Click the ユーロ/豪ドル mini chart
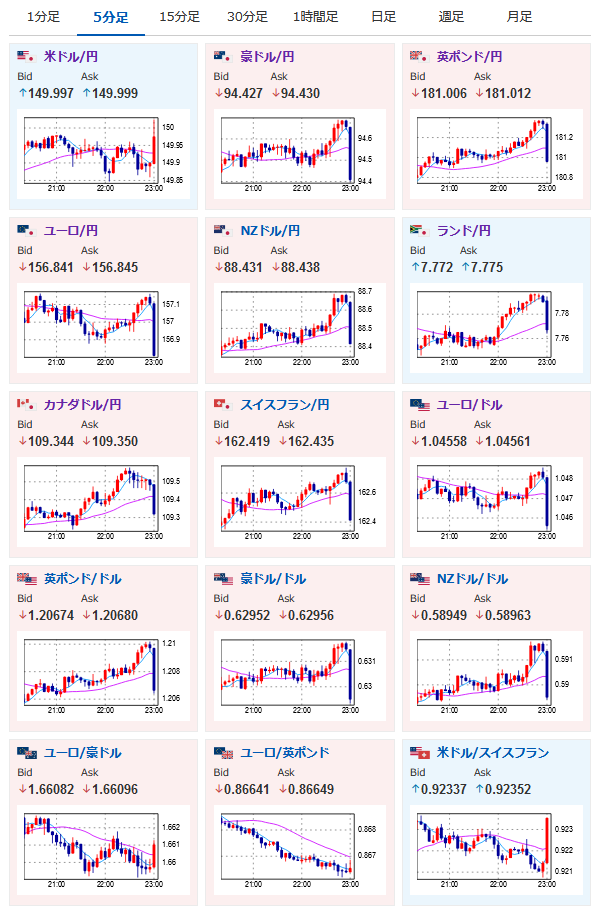 [103, 850]
